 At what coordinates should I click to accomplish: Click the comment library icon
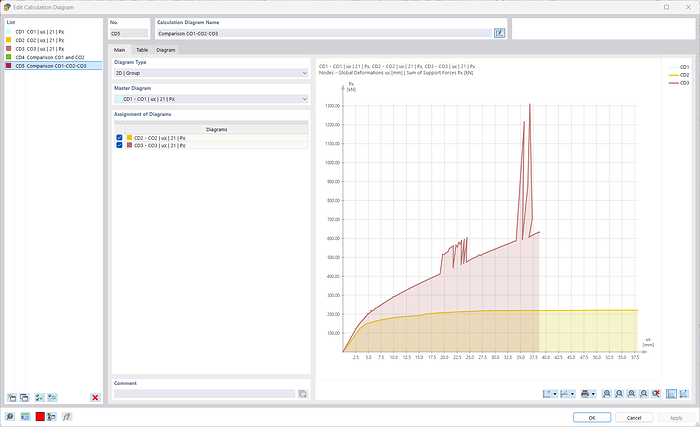302,394
